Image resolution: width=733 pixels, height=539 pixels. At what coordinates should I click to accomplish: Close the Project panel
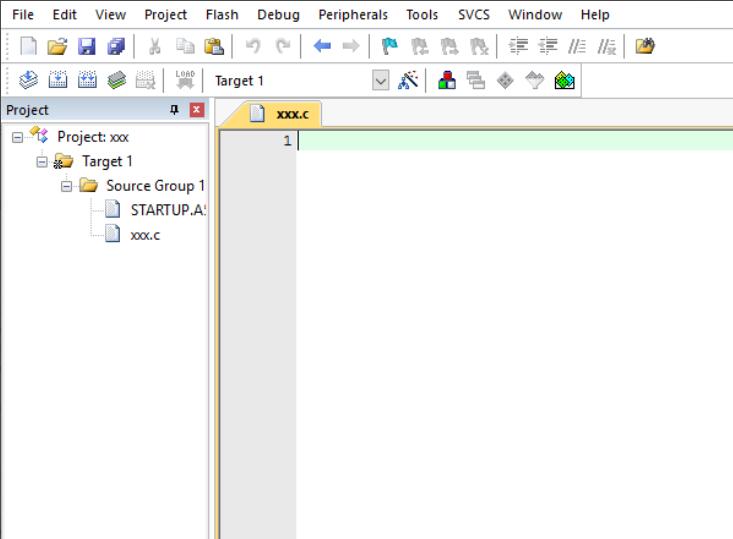pos(196,110)
